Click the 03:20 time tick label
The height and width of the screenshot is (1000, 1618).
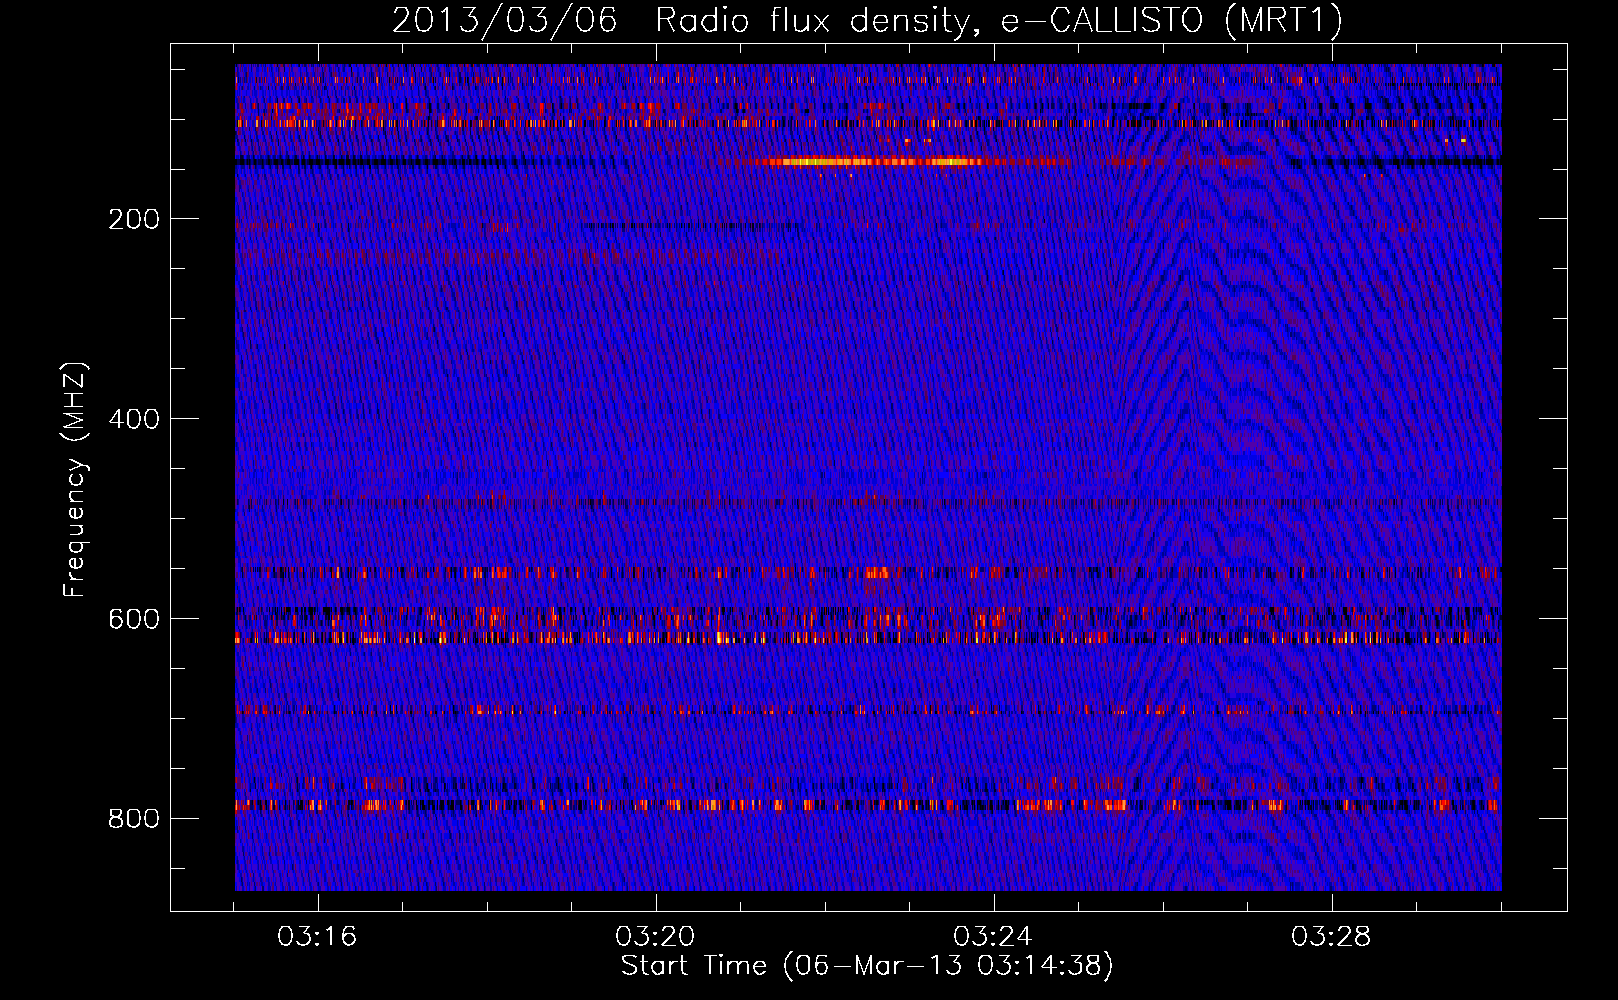click(x=655, y=937)
